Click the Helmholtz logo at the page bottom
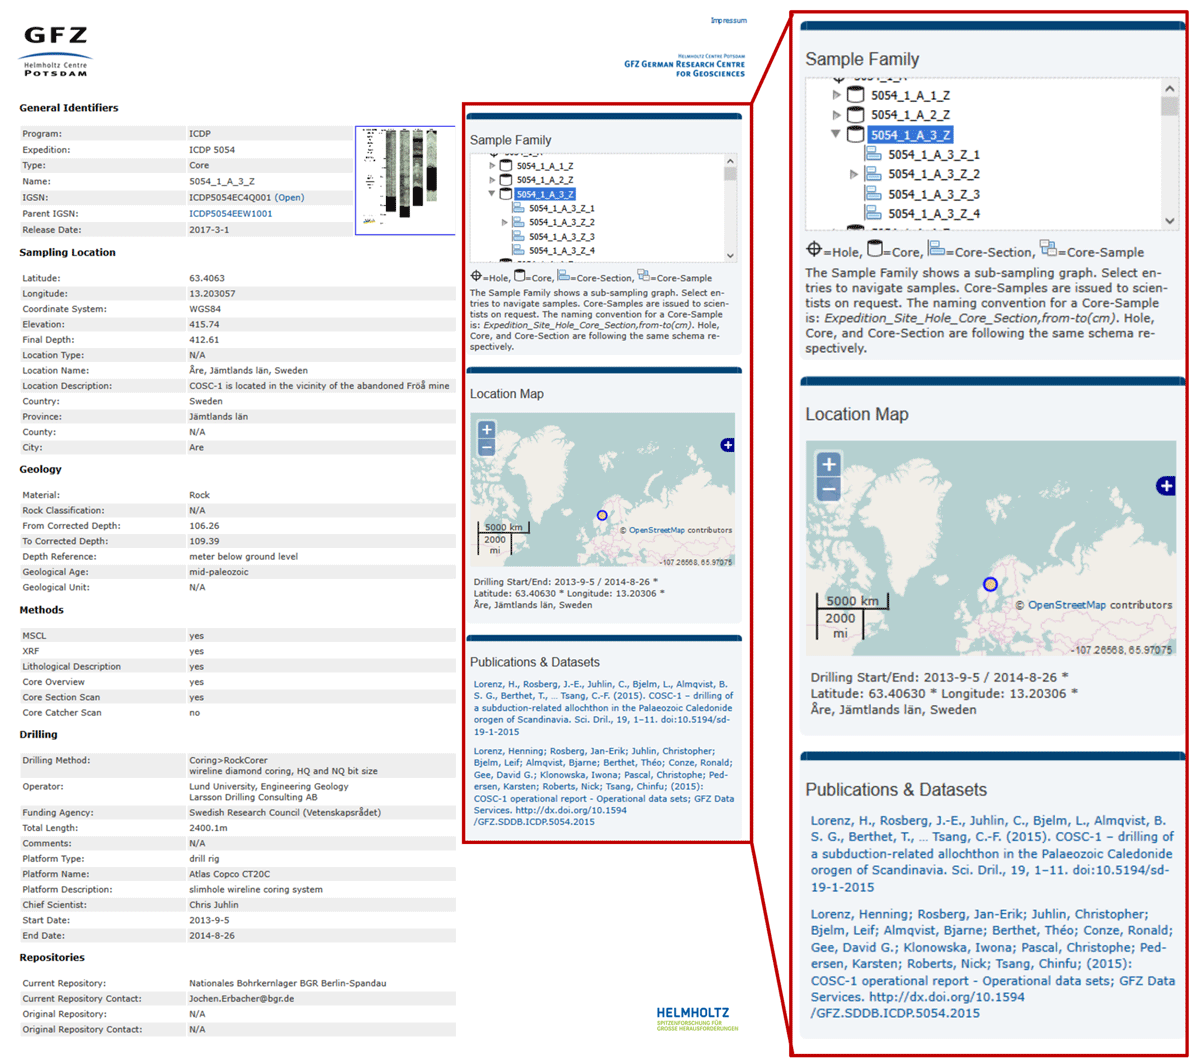 (696, 1019)
